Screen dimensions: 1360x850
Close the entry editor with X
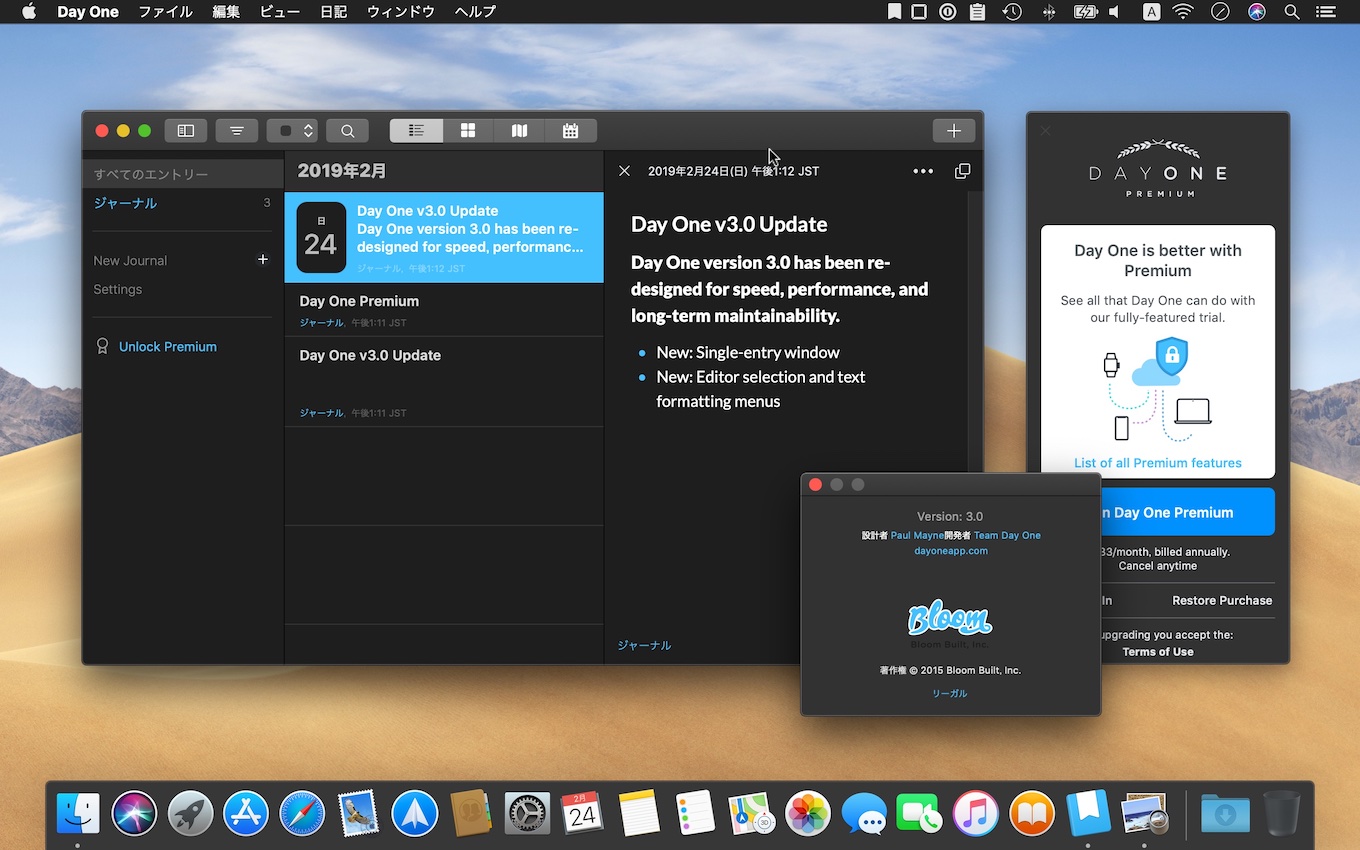click(624, 171)
